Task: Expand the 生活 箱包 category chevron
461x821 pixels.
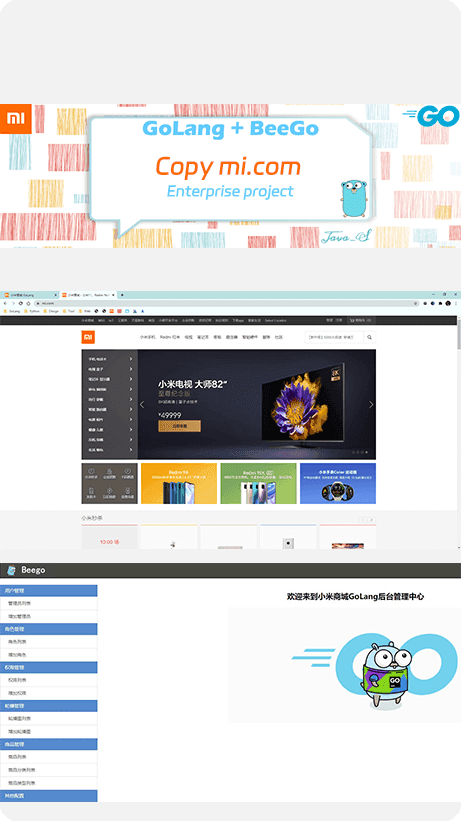Action: tap(130, 450)
